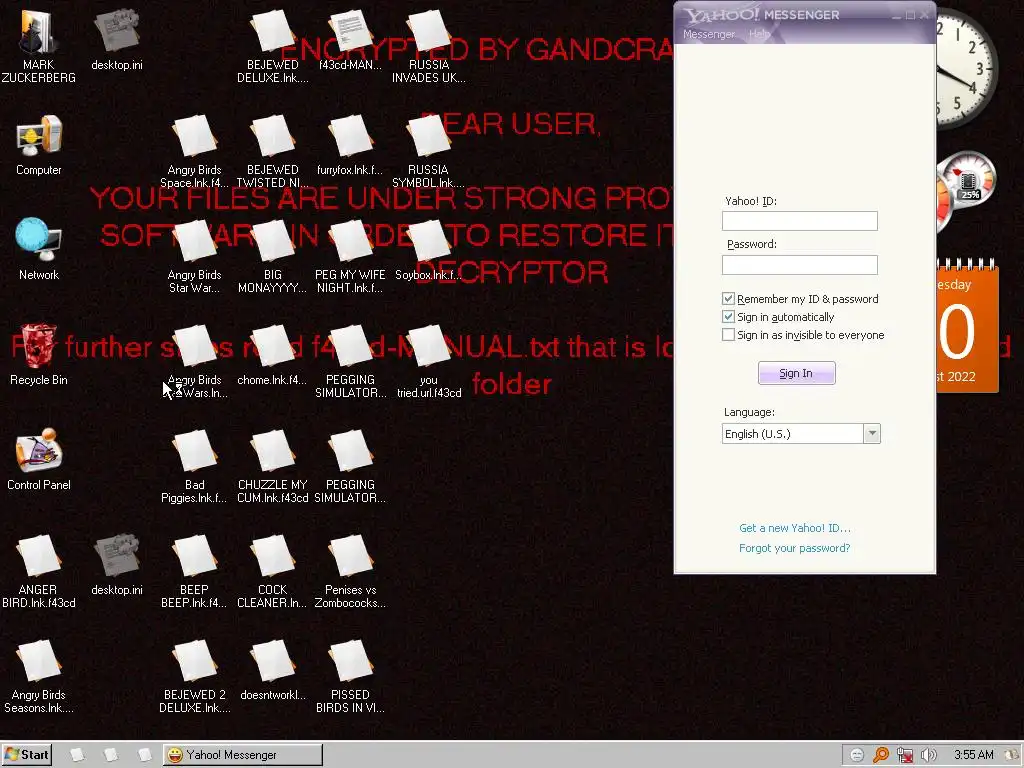Click the analog clock gadget

coord(967,69)
